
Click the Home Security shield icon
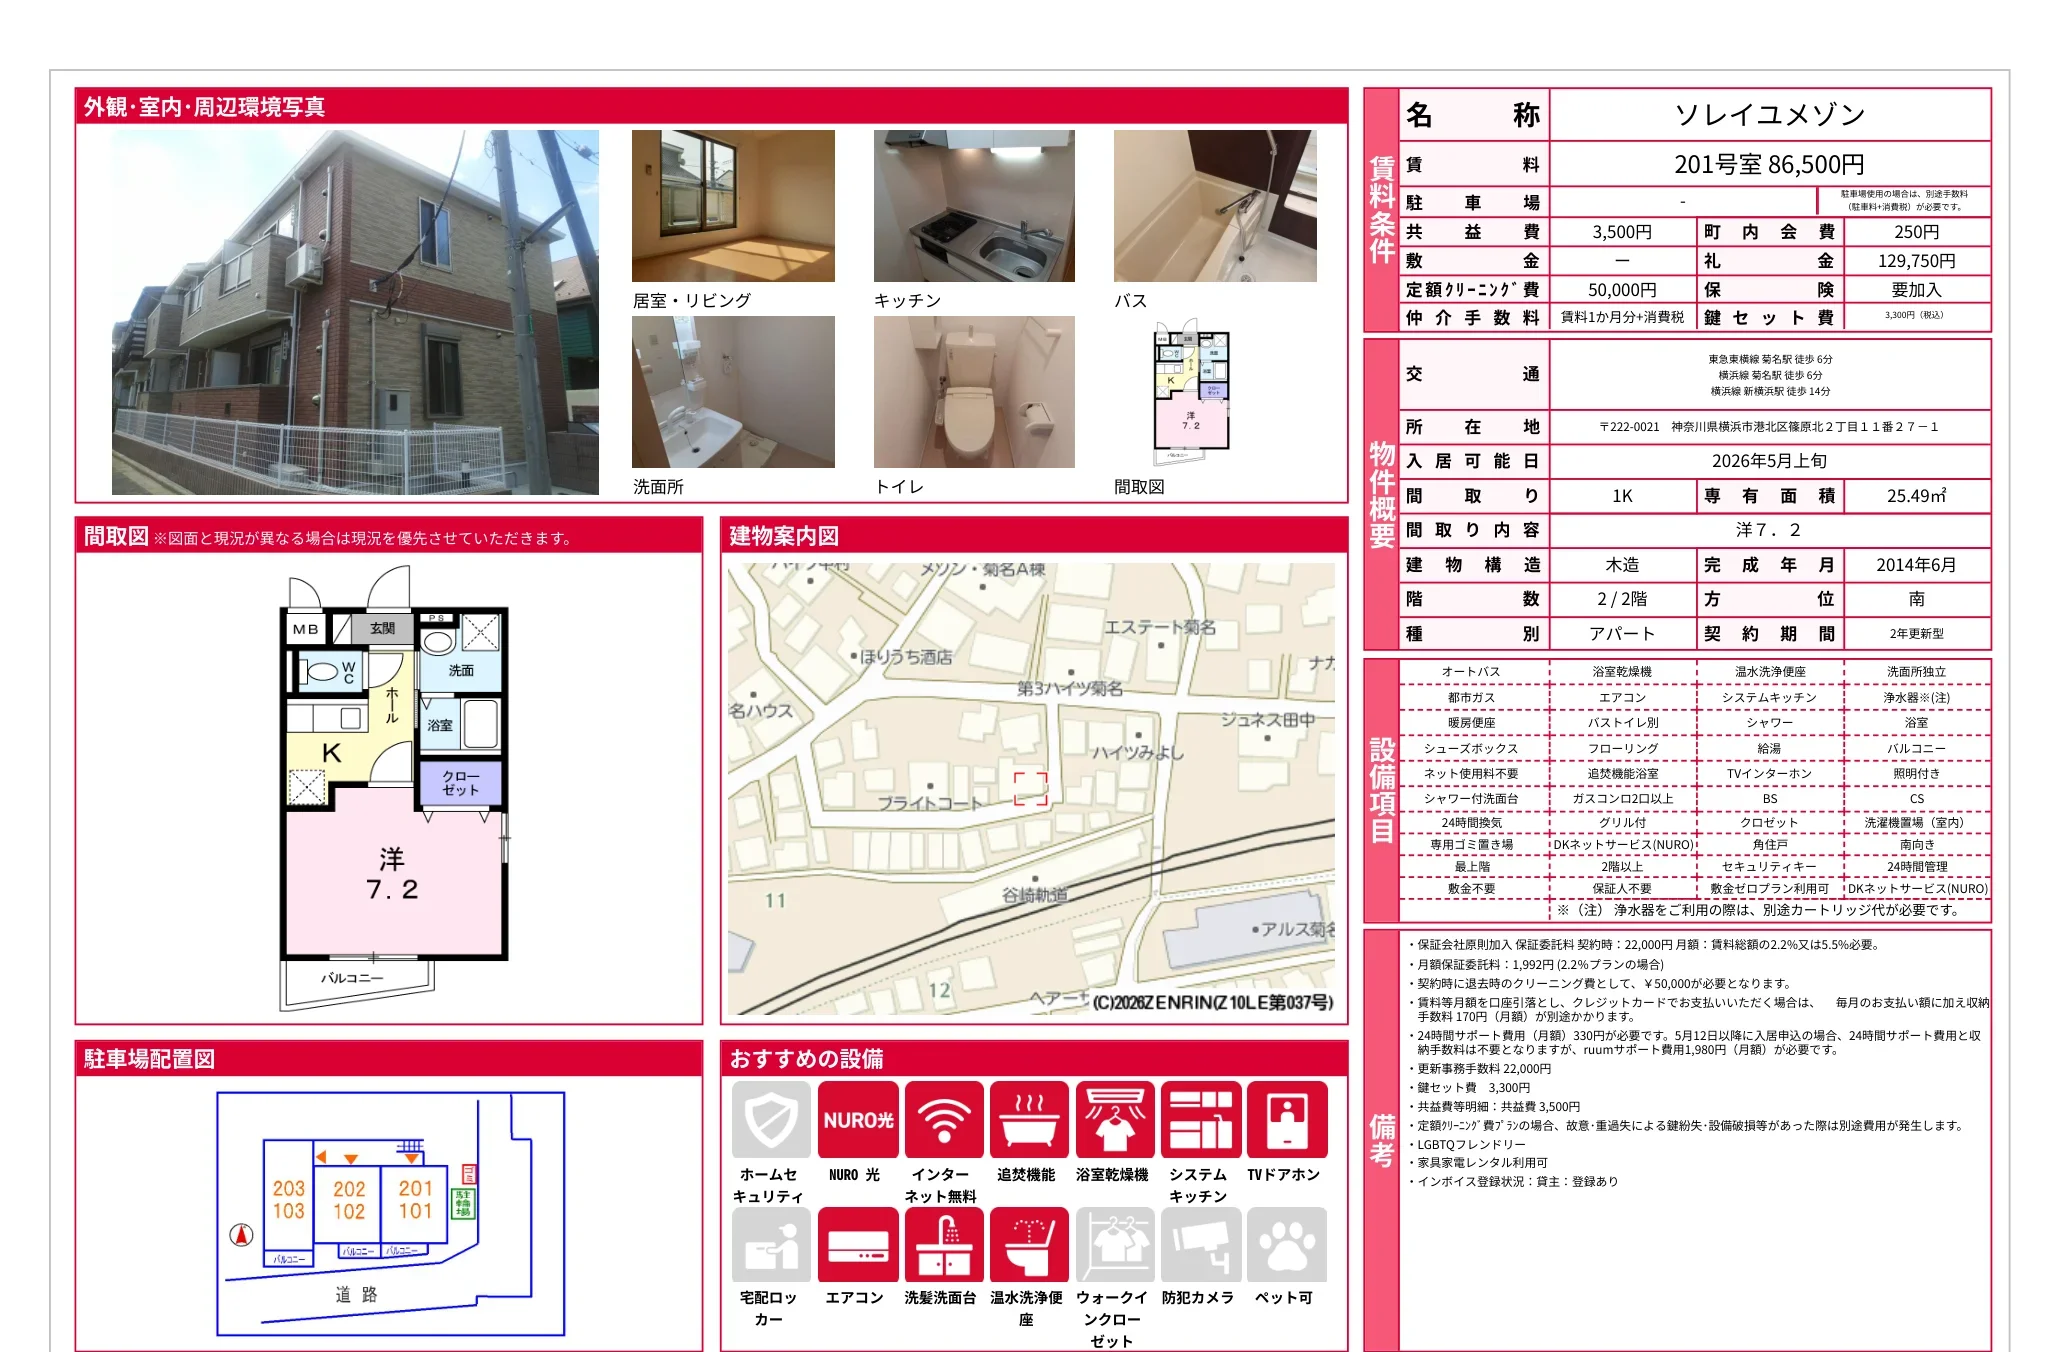(x=770, y=1119)
